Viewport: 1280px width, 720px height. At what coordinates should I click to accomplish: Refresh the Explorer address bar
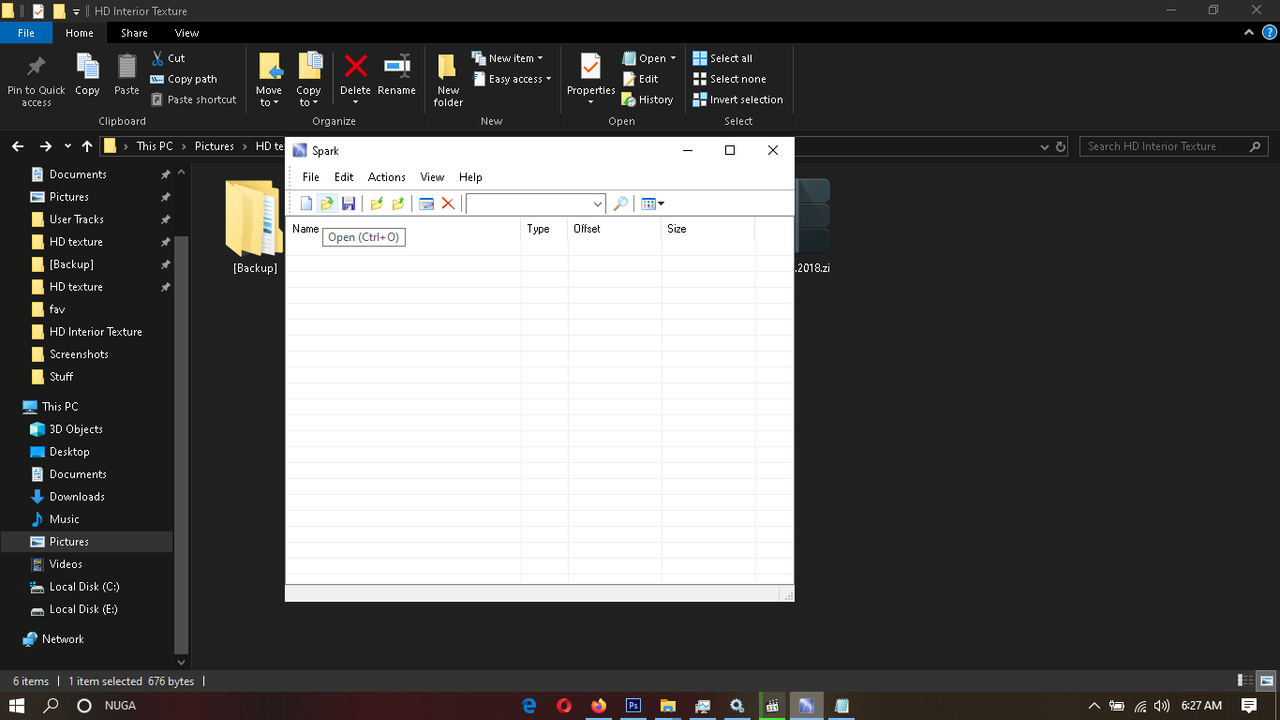[x=1061, y=146]
